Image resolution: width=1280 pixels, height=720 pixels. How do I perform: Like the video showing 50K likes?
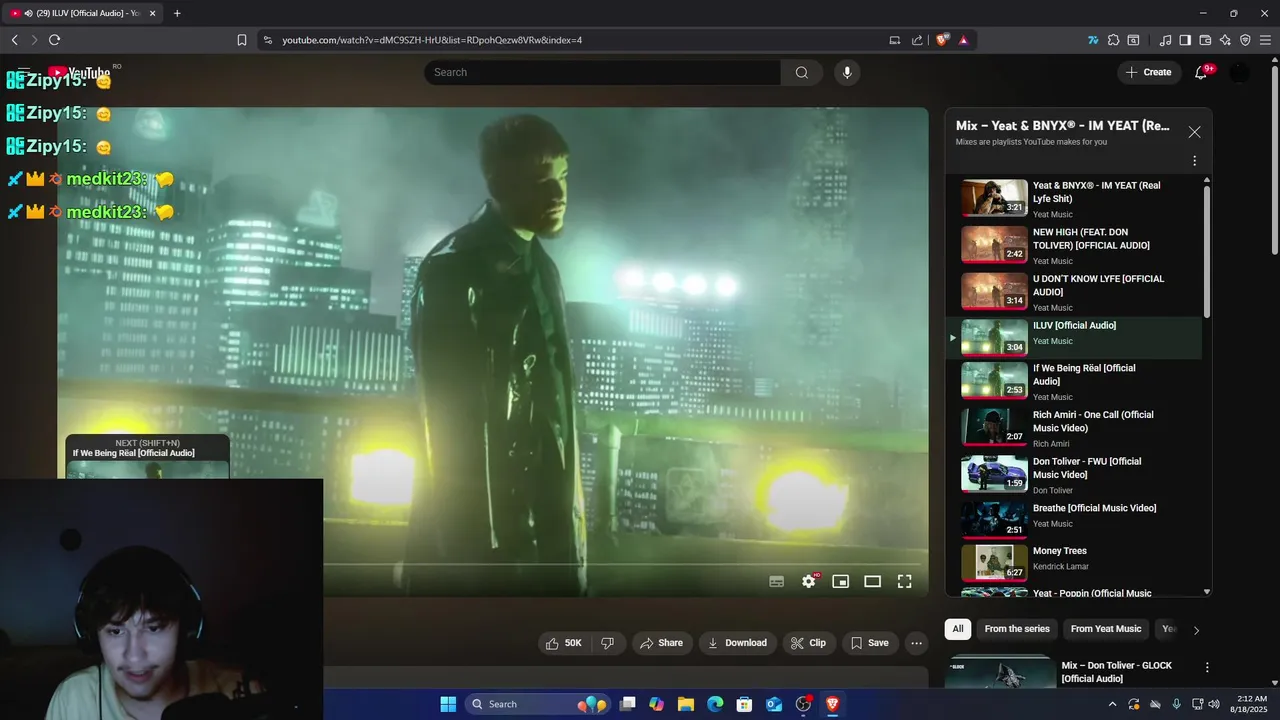click(565, 643)
